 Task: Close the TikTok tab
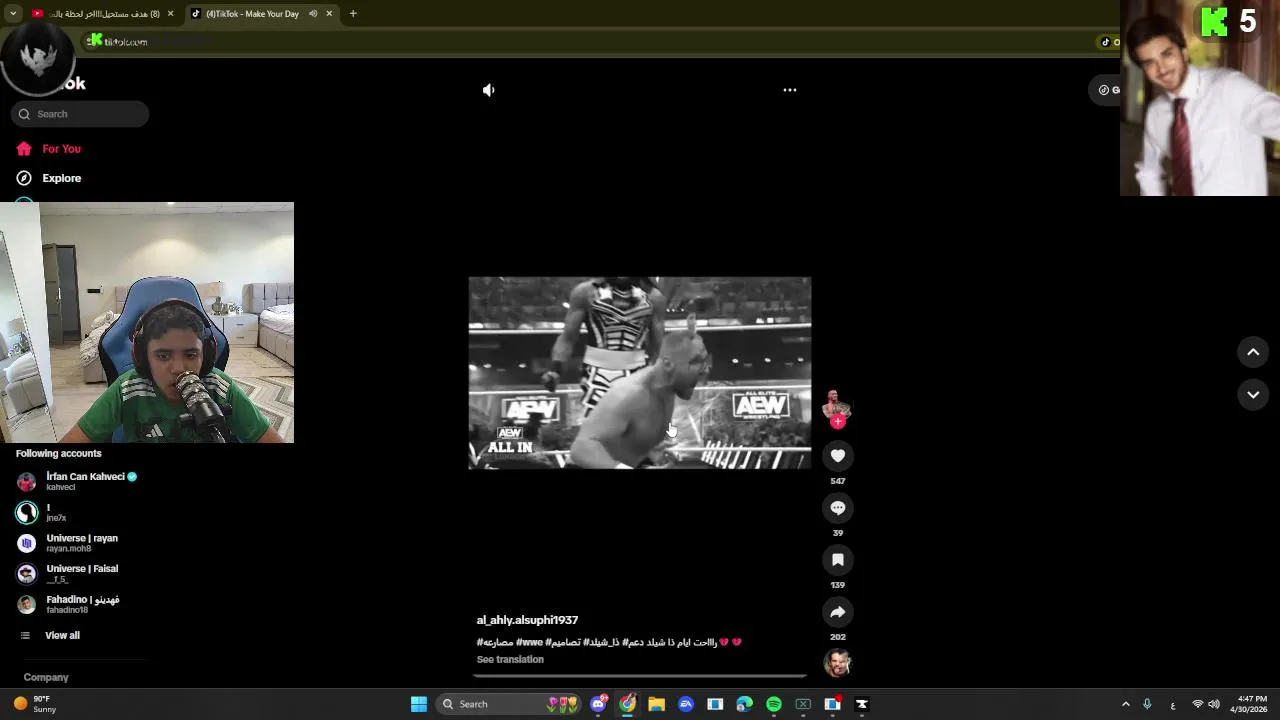[x=329, y=14]
